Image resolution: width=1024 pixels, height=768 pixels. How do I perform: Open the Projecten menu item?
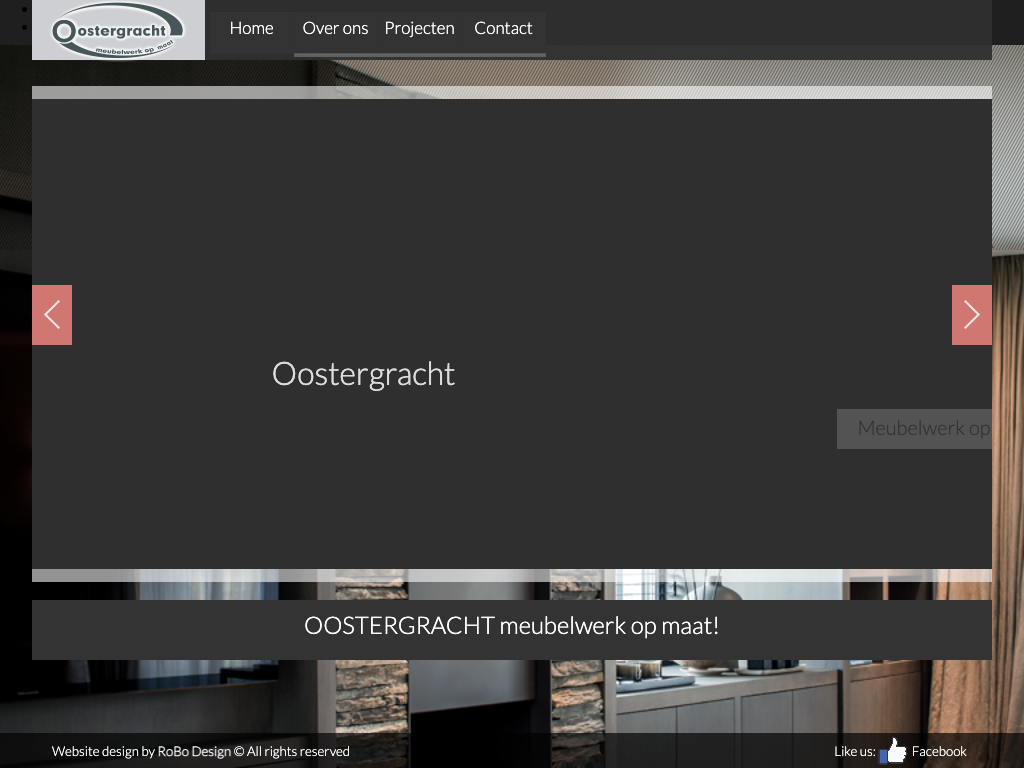point(419,28)
